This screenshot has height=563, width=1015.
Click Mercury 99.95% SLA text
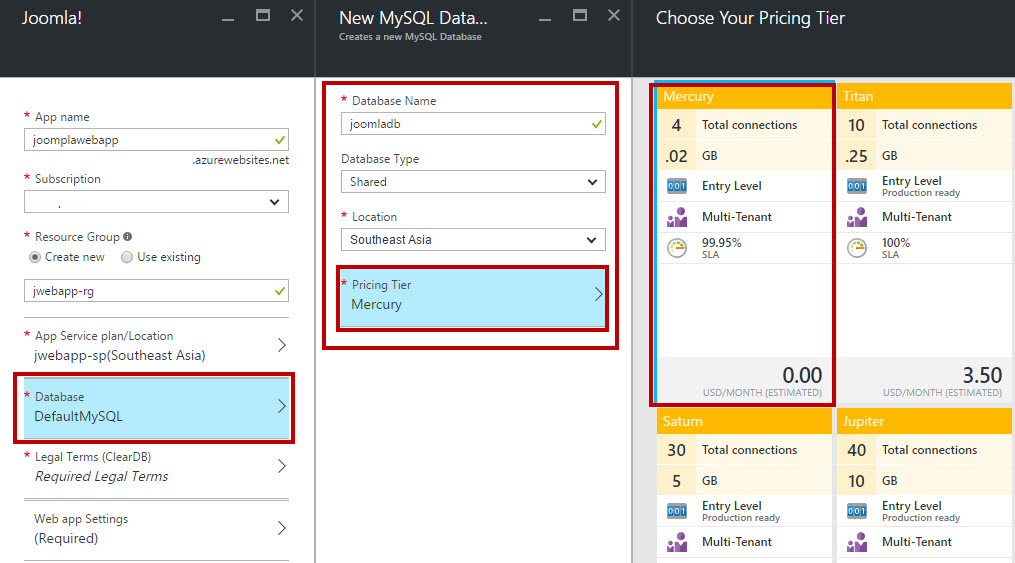tap(721, 248)
